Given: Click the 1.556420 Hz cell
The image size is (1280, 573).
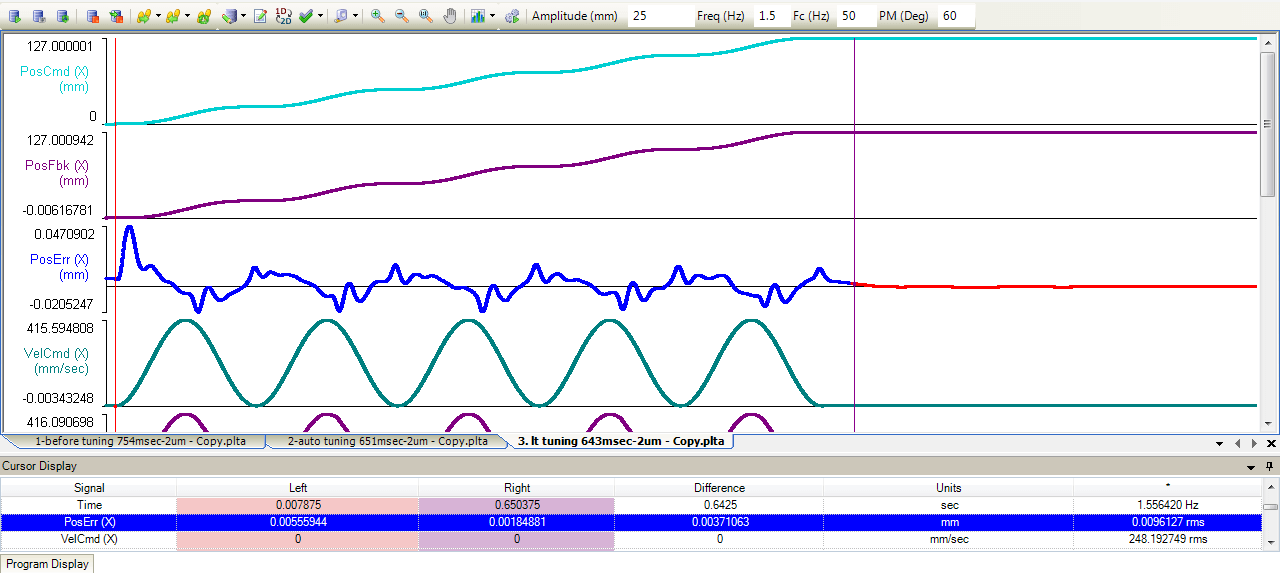Looking at the screenshot, I should [1167, 505].
